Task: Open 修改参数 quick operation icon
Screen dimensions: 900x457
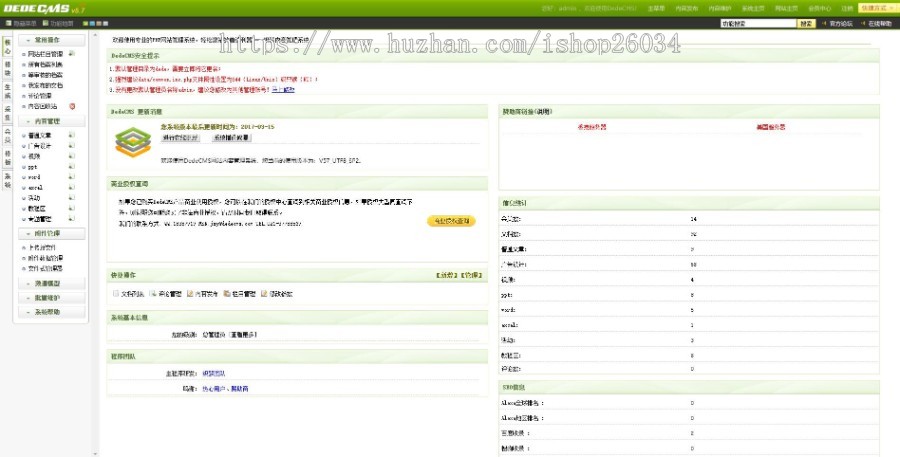Action: pos(264,294)
